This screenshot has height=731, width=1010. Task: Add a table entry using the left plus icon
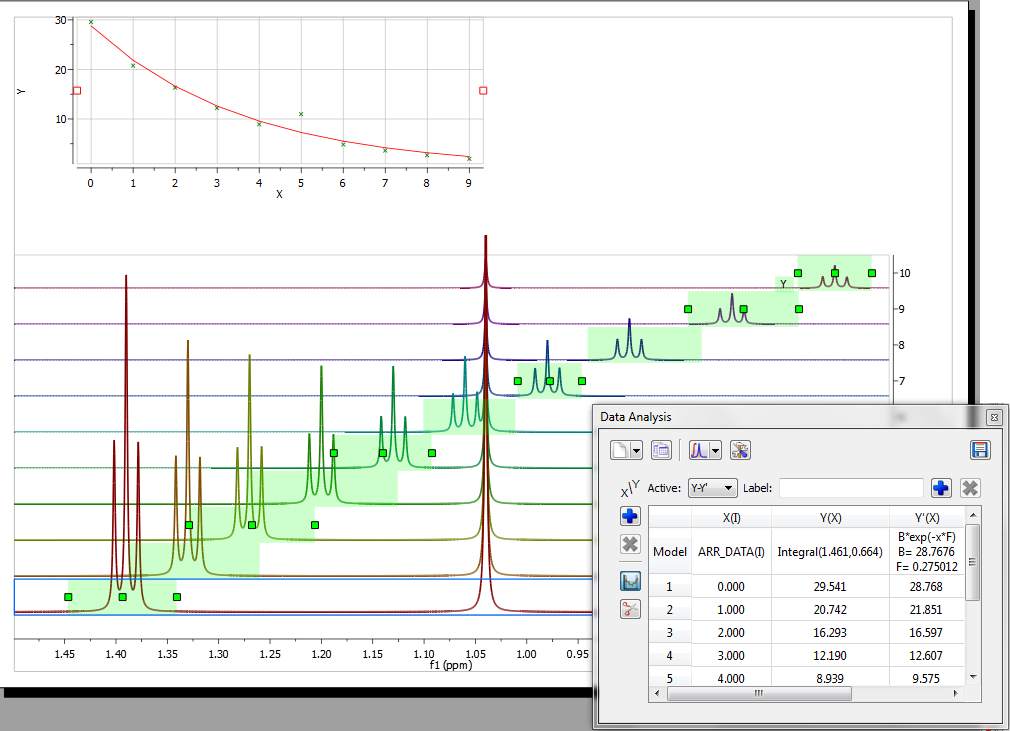(628, 516)
